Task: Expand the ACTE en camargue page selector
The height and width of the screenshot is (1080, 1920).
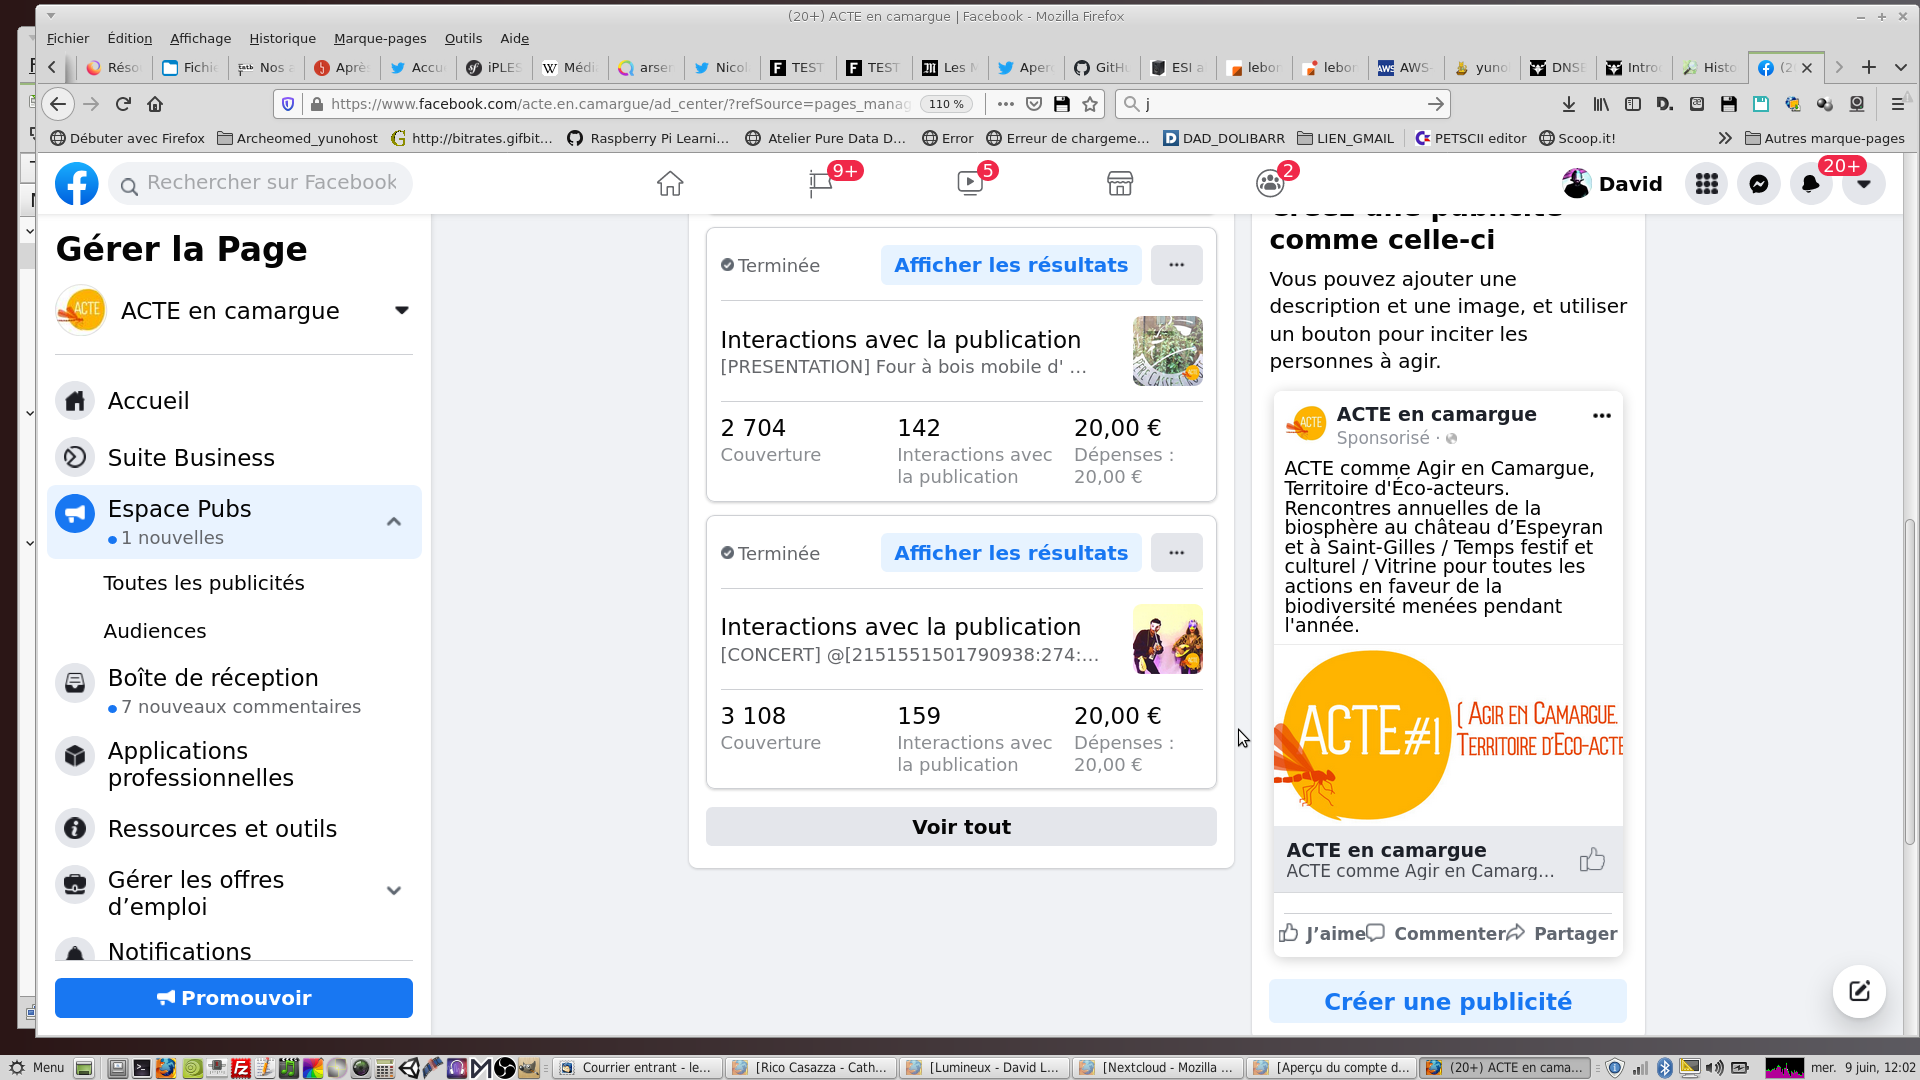Action: (401, 310)
